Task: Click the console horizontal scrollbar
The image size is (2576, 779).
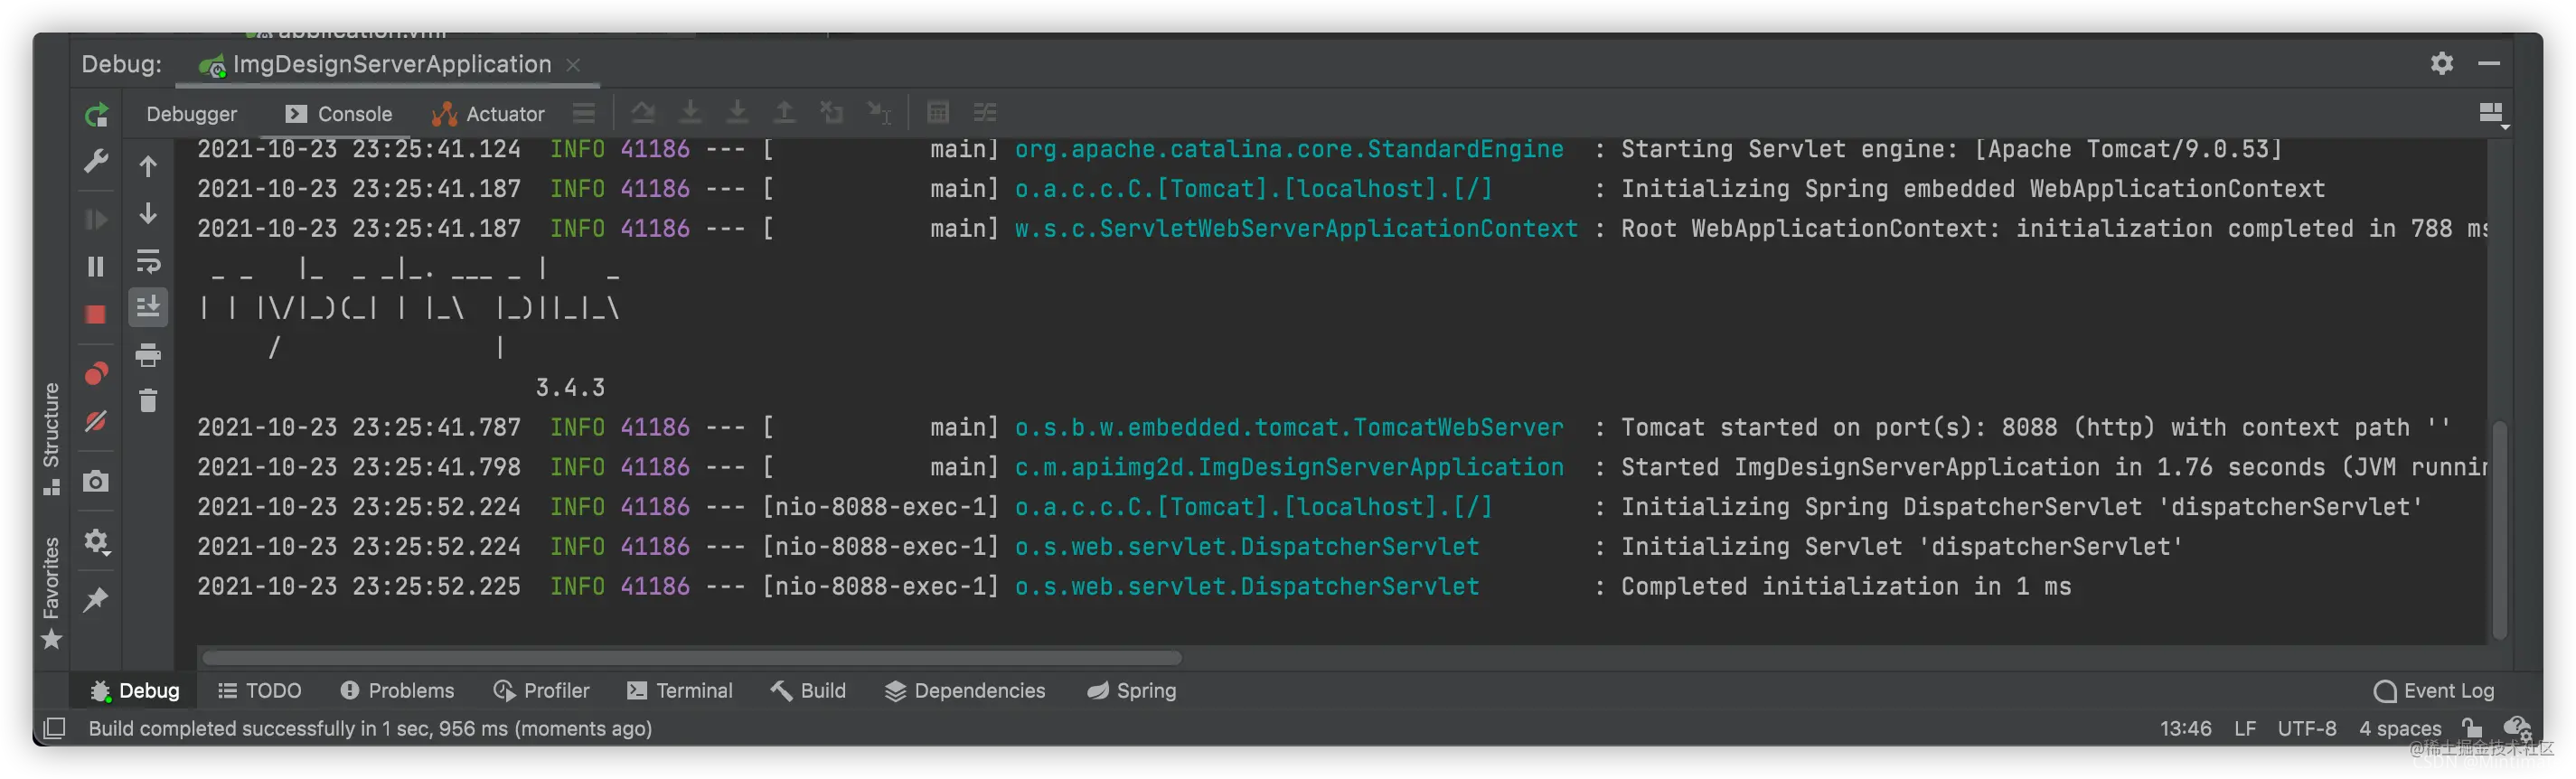Action: (692, 658)
